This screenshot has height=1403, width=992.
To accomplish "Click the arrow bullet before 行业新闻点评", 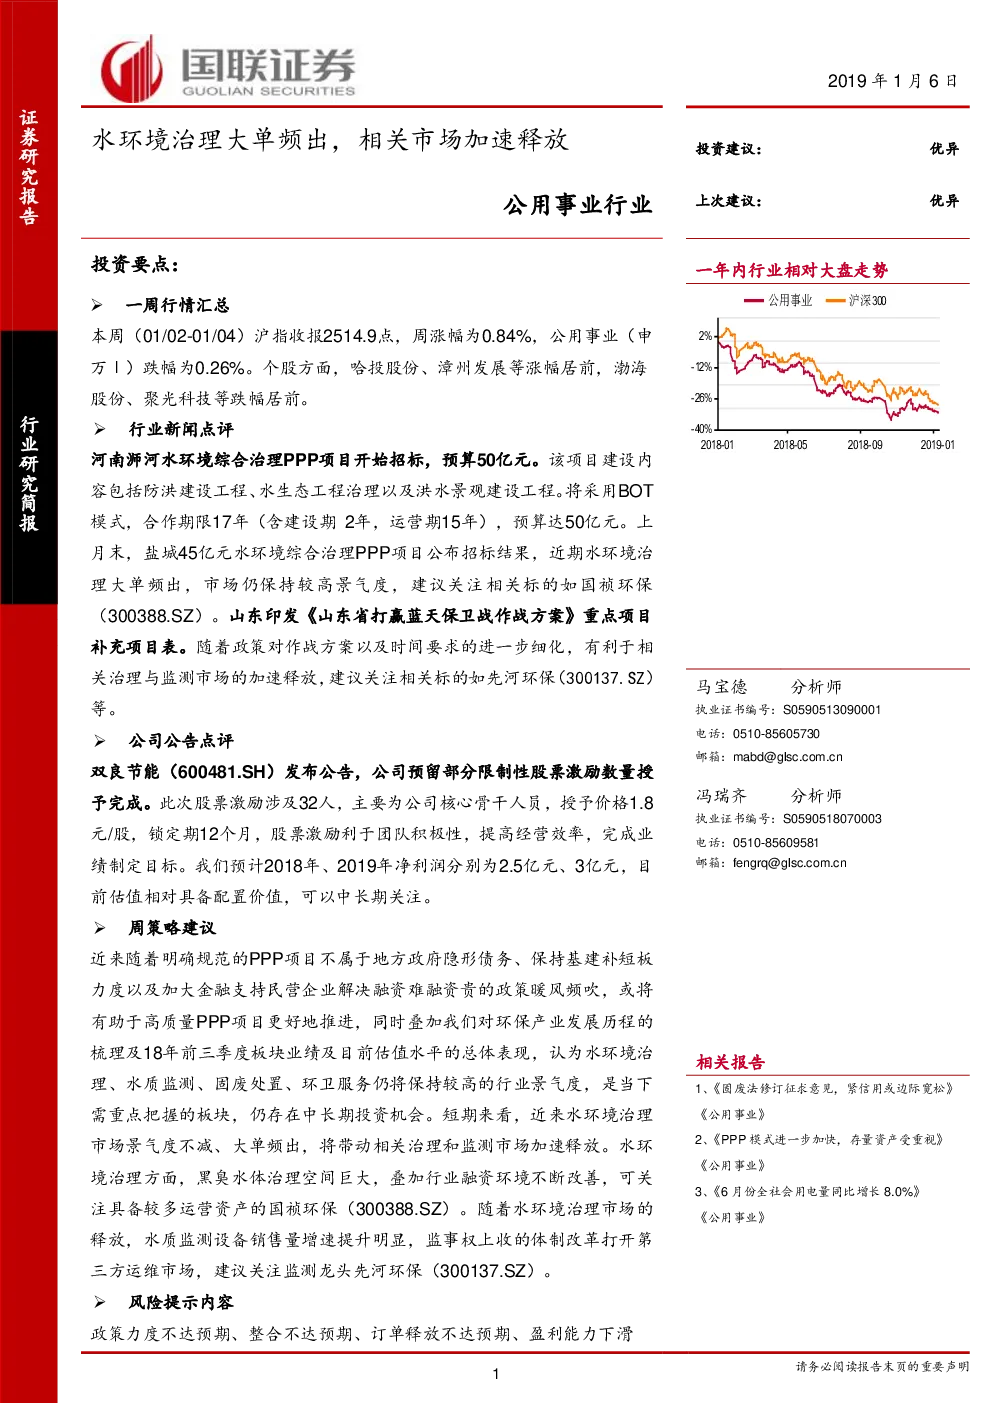I will pyautogui.click(x=99, y=429).
